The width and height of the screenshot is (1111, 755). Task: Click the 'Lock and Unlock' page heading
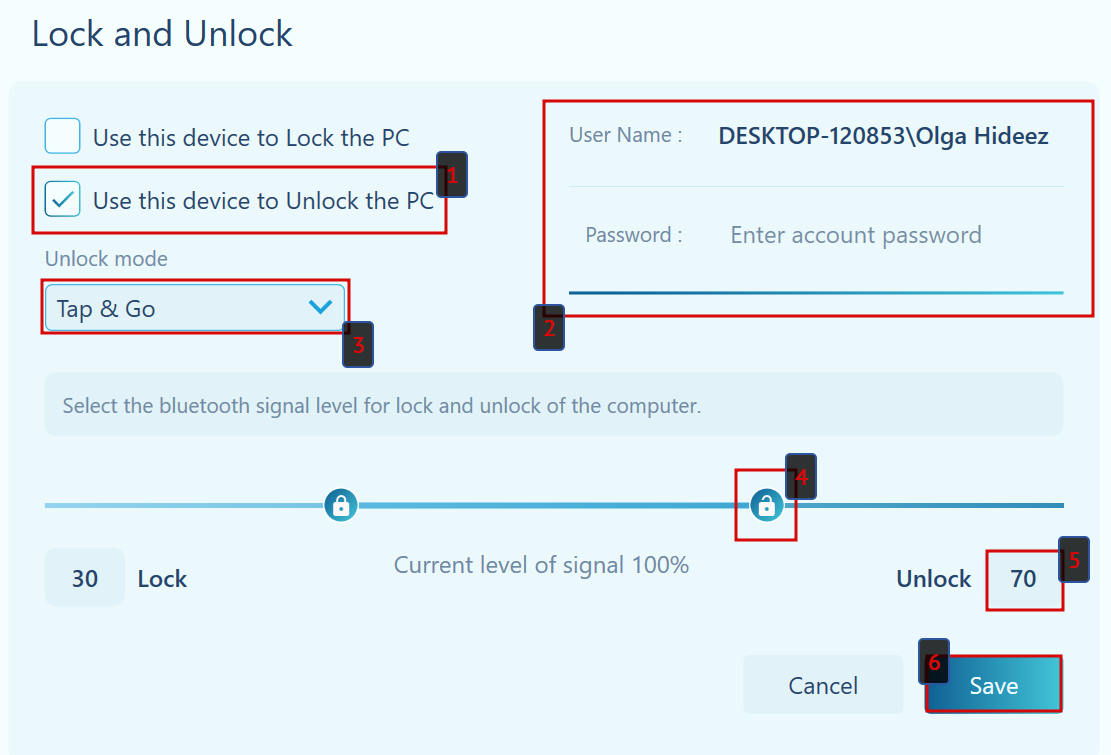[162, 34]
